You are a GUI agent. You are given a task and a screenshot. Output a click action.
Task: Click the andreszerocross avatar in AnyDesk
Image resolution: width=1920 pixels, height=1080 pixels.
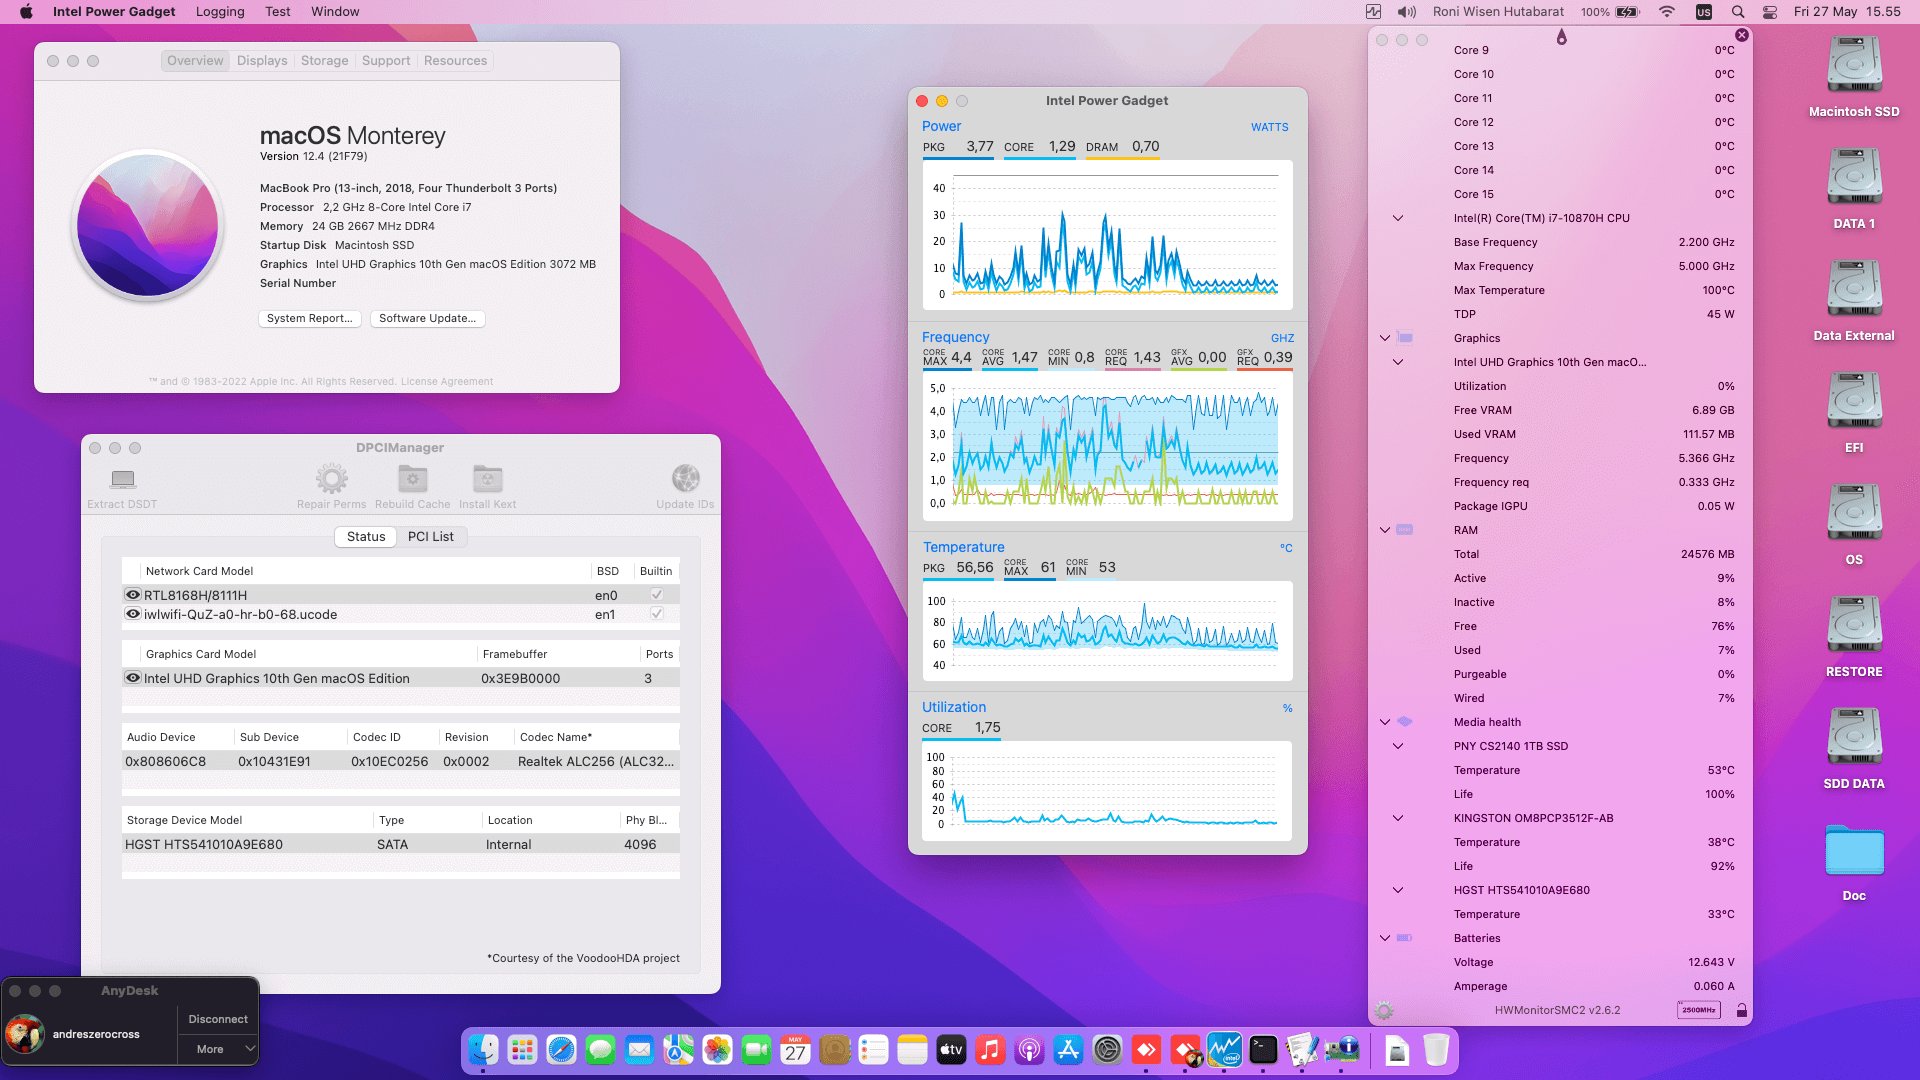pyautogui.click(x=24, y=1034)
